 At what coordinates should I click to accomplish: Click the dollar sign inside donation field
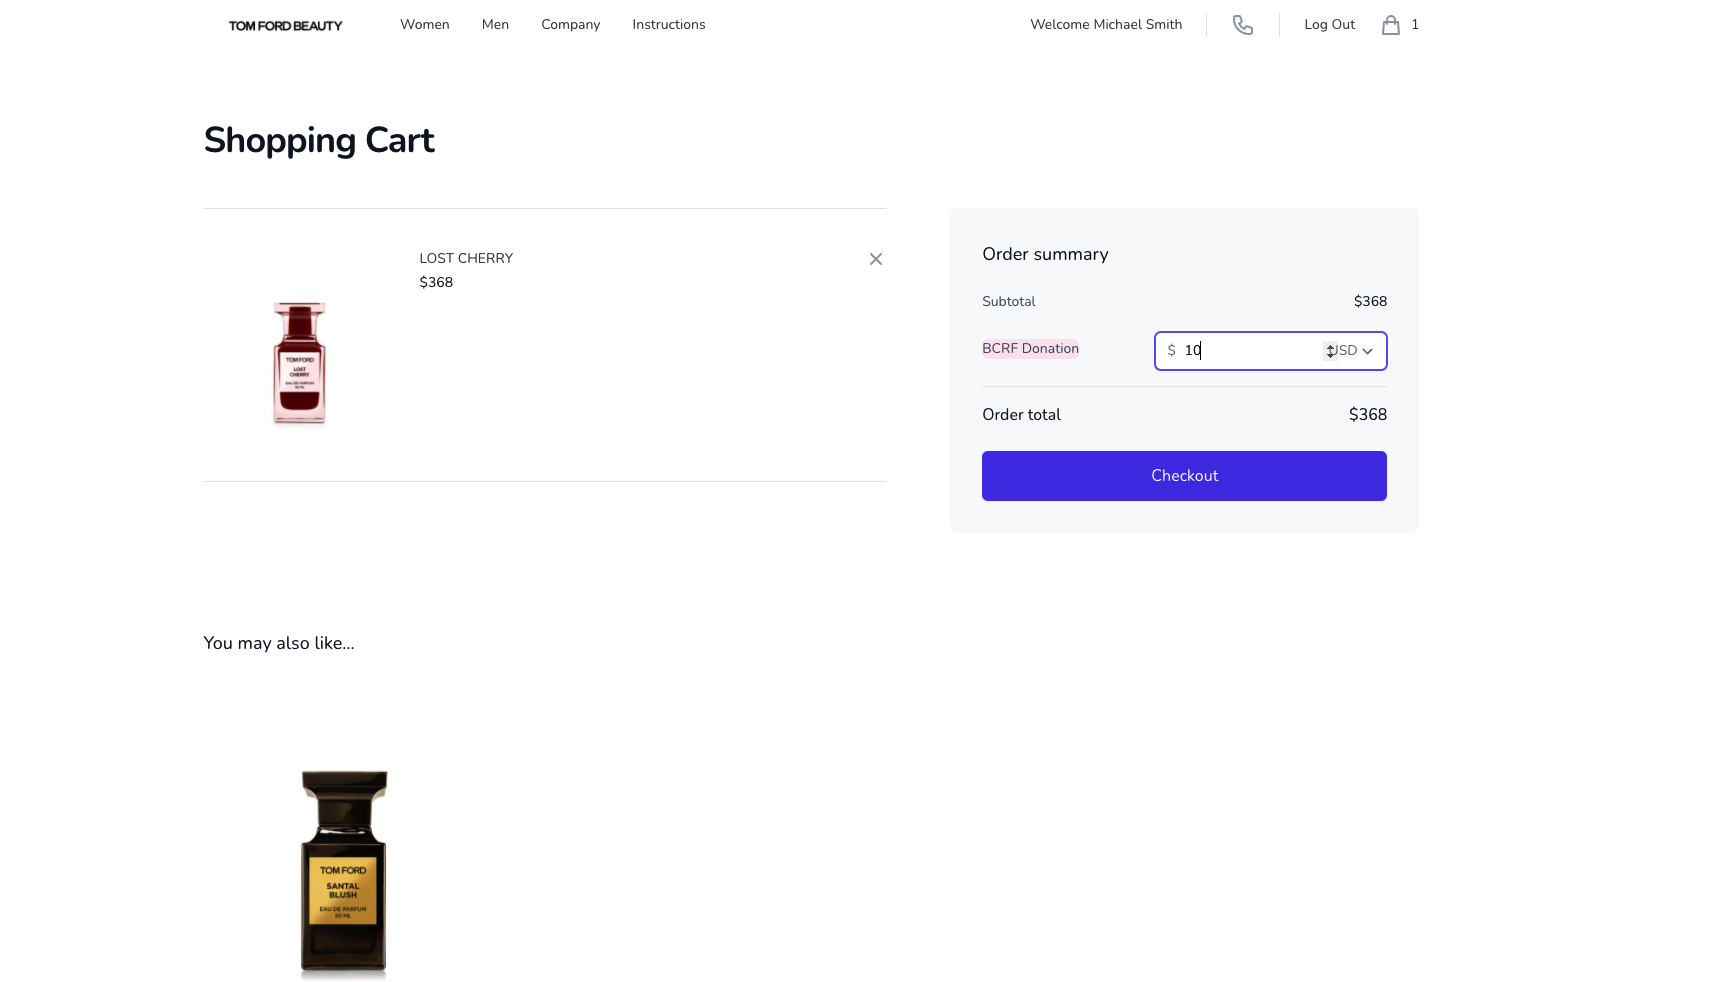tap(1172, 351)
